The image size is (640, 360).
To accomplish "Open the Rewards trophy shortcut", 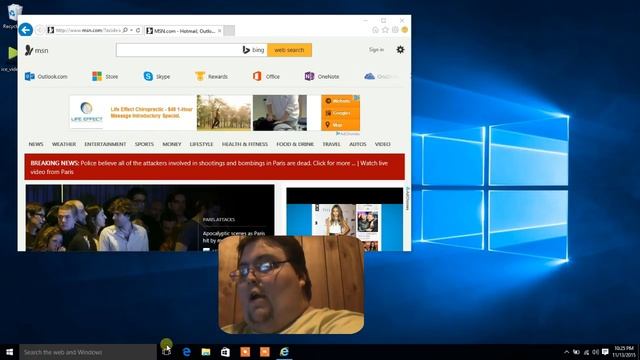I will pyautogui.click(x=211, y=76).
